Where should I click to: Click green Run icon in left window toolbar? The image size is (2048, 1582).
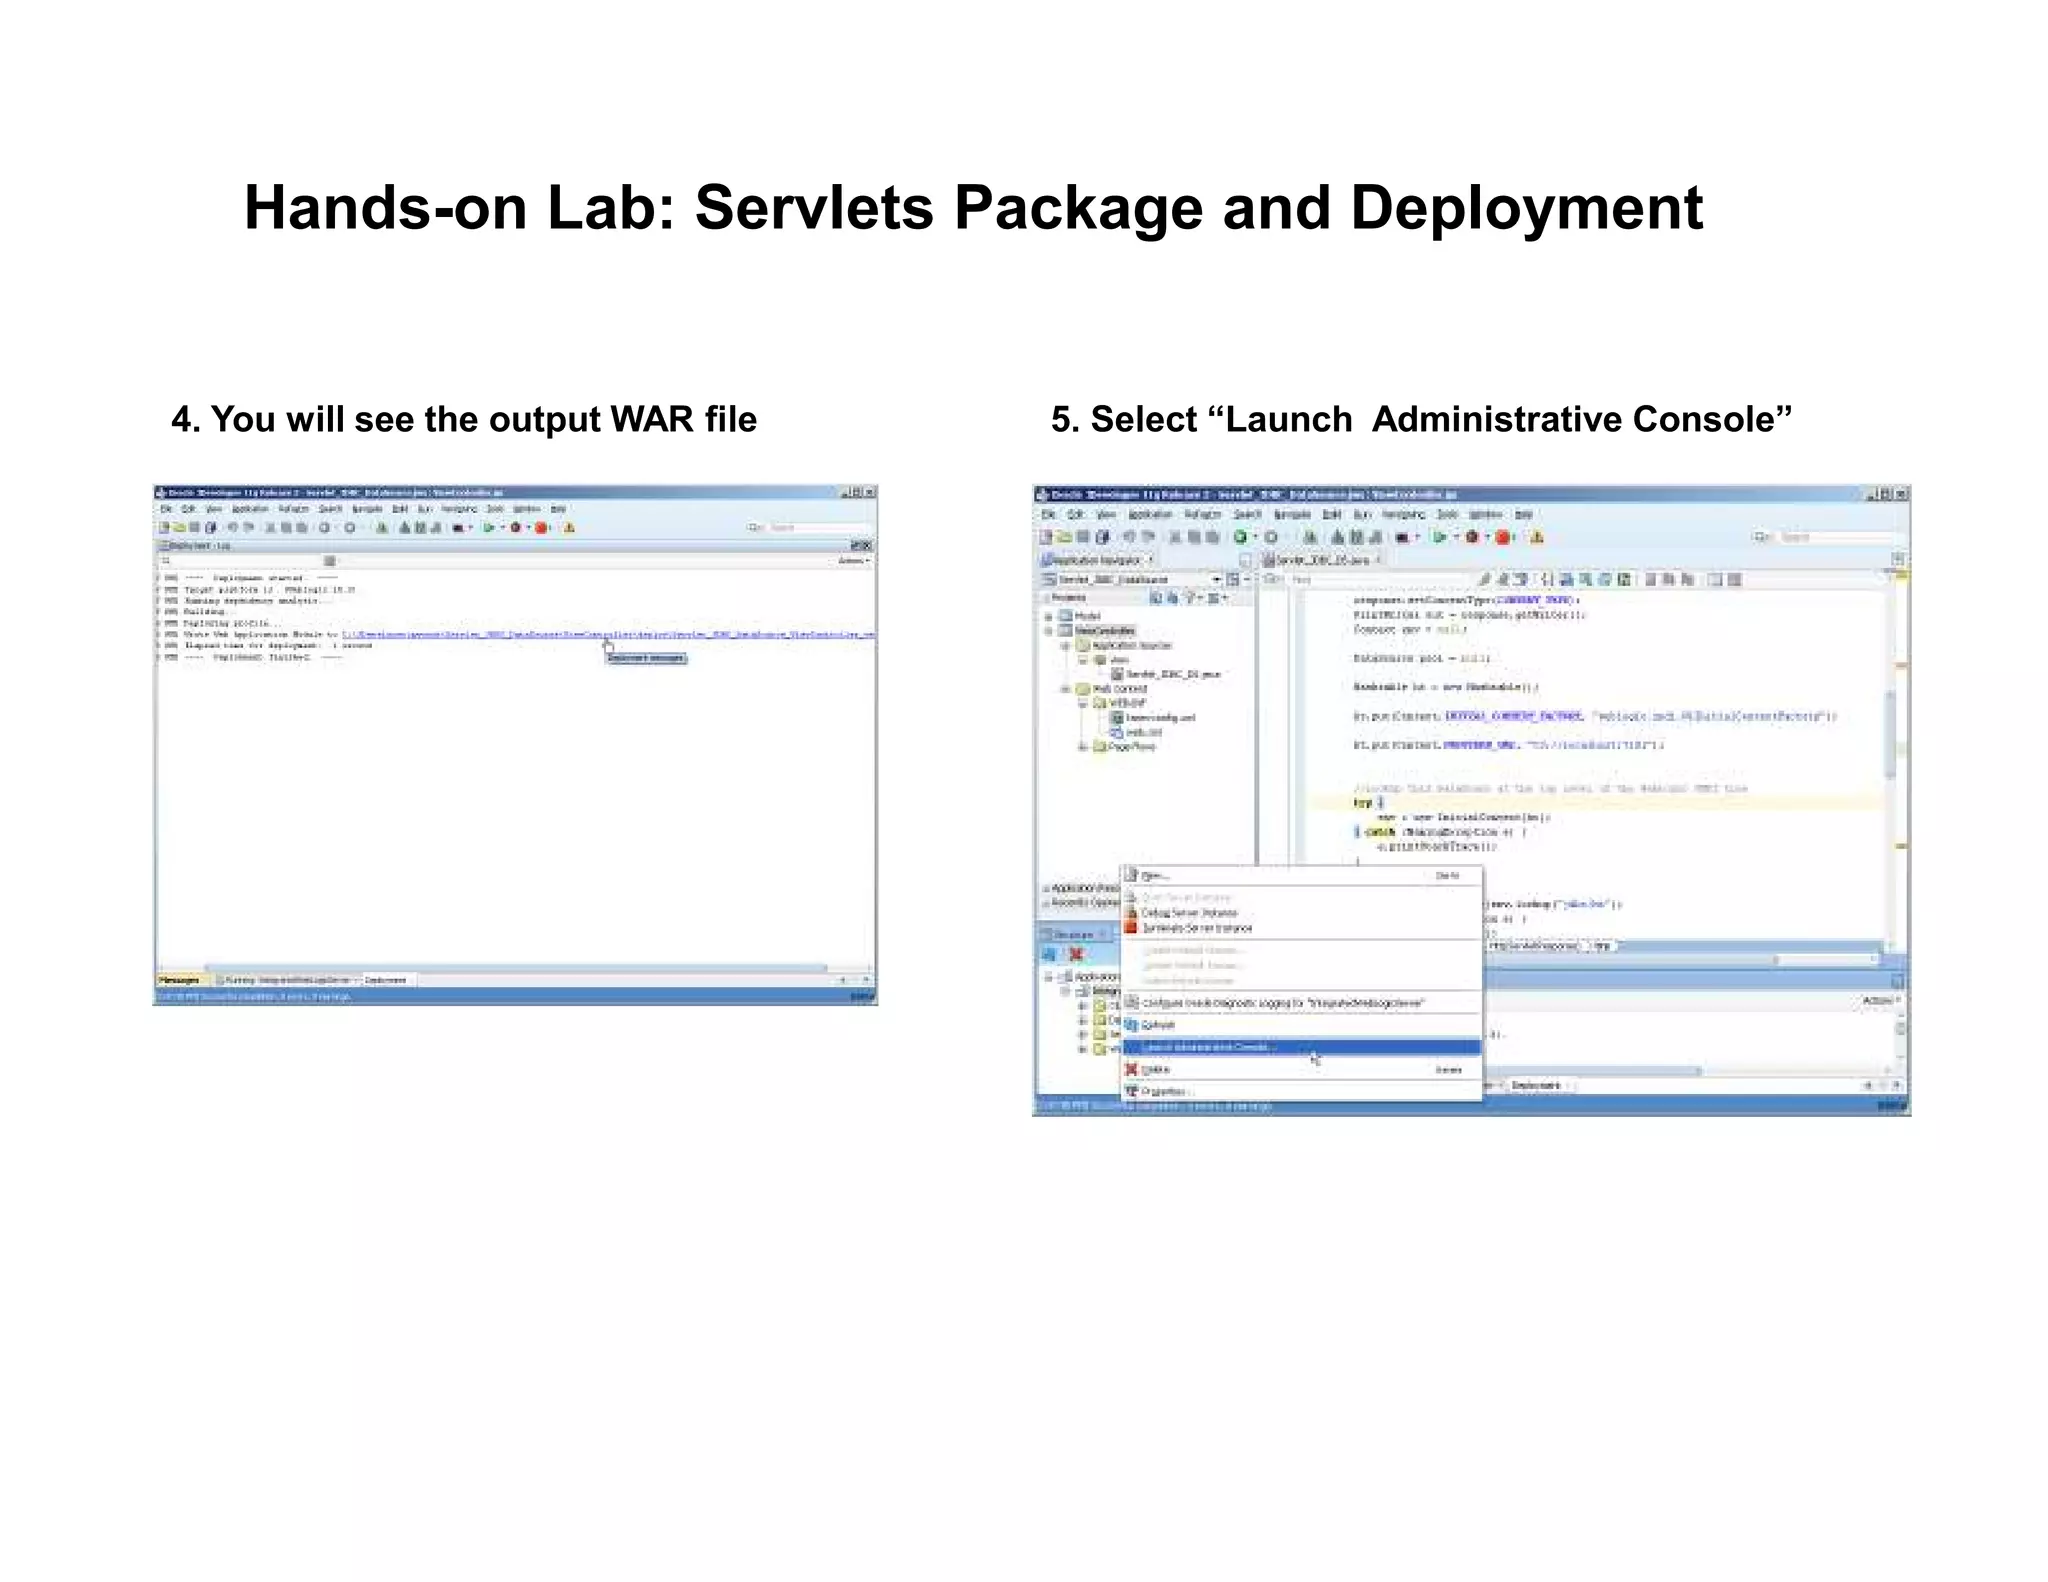pos(488,528)
